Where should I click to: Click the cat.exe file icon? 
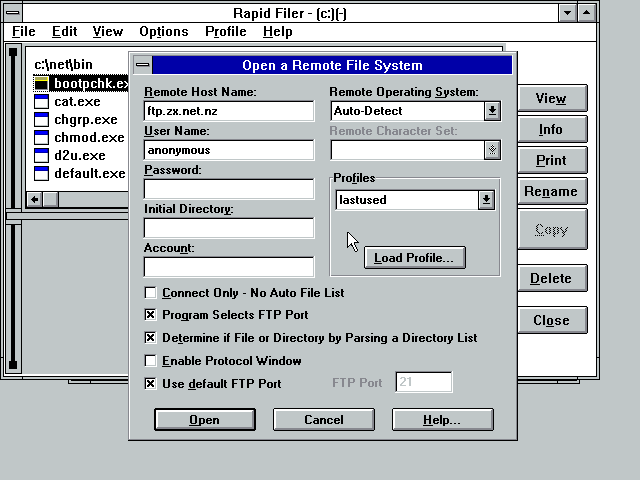click(41, 102)
